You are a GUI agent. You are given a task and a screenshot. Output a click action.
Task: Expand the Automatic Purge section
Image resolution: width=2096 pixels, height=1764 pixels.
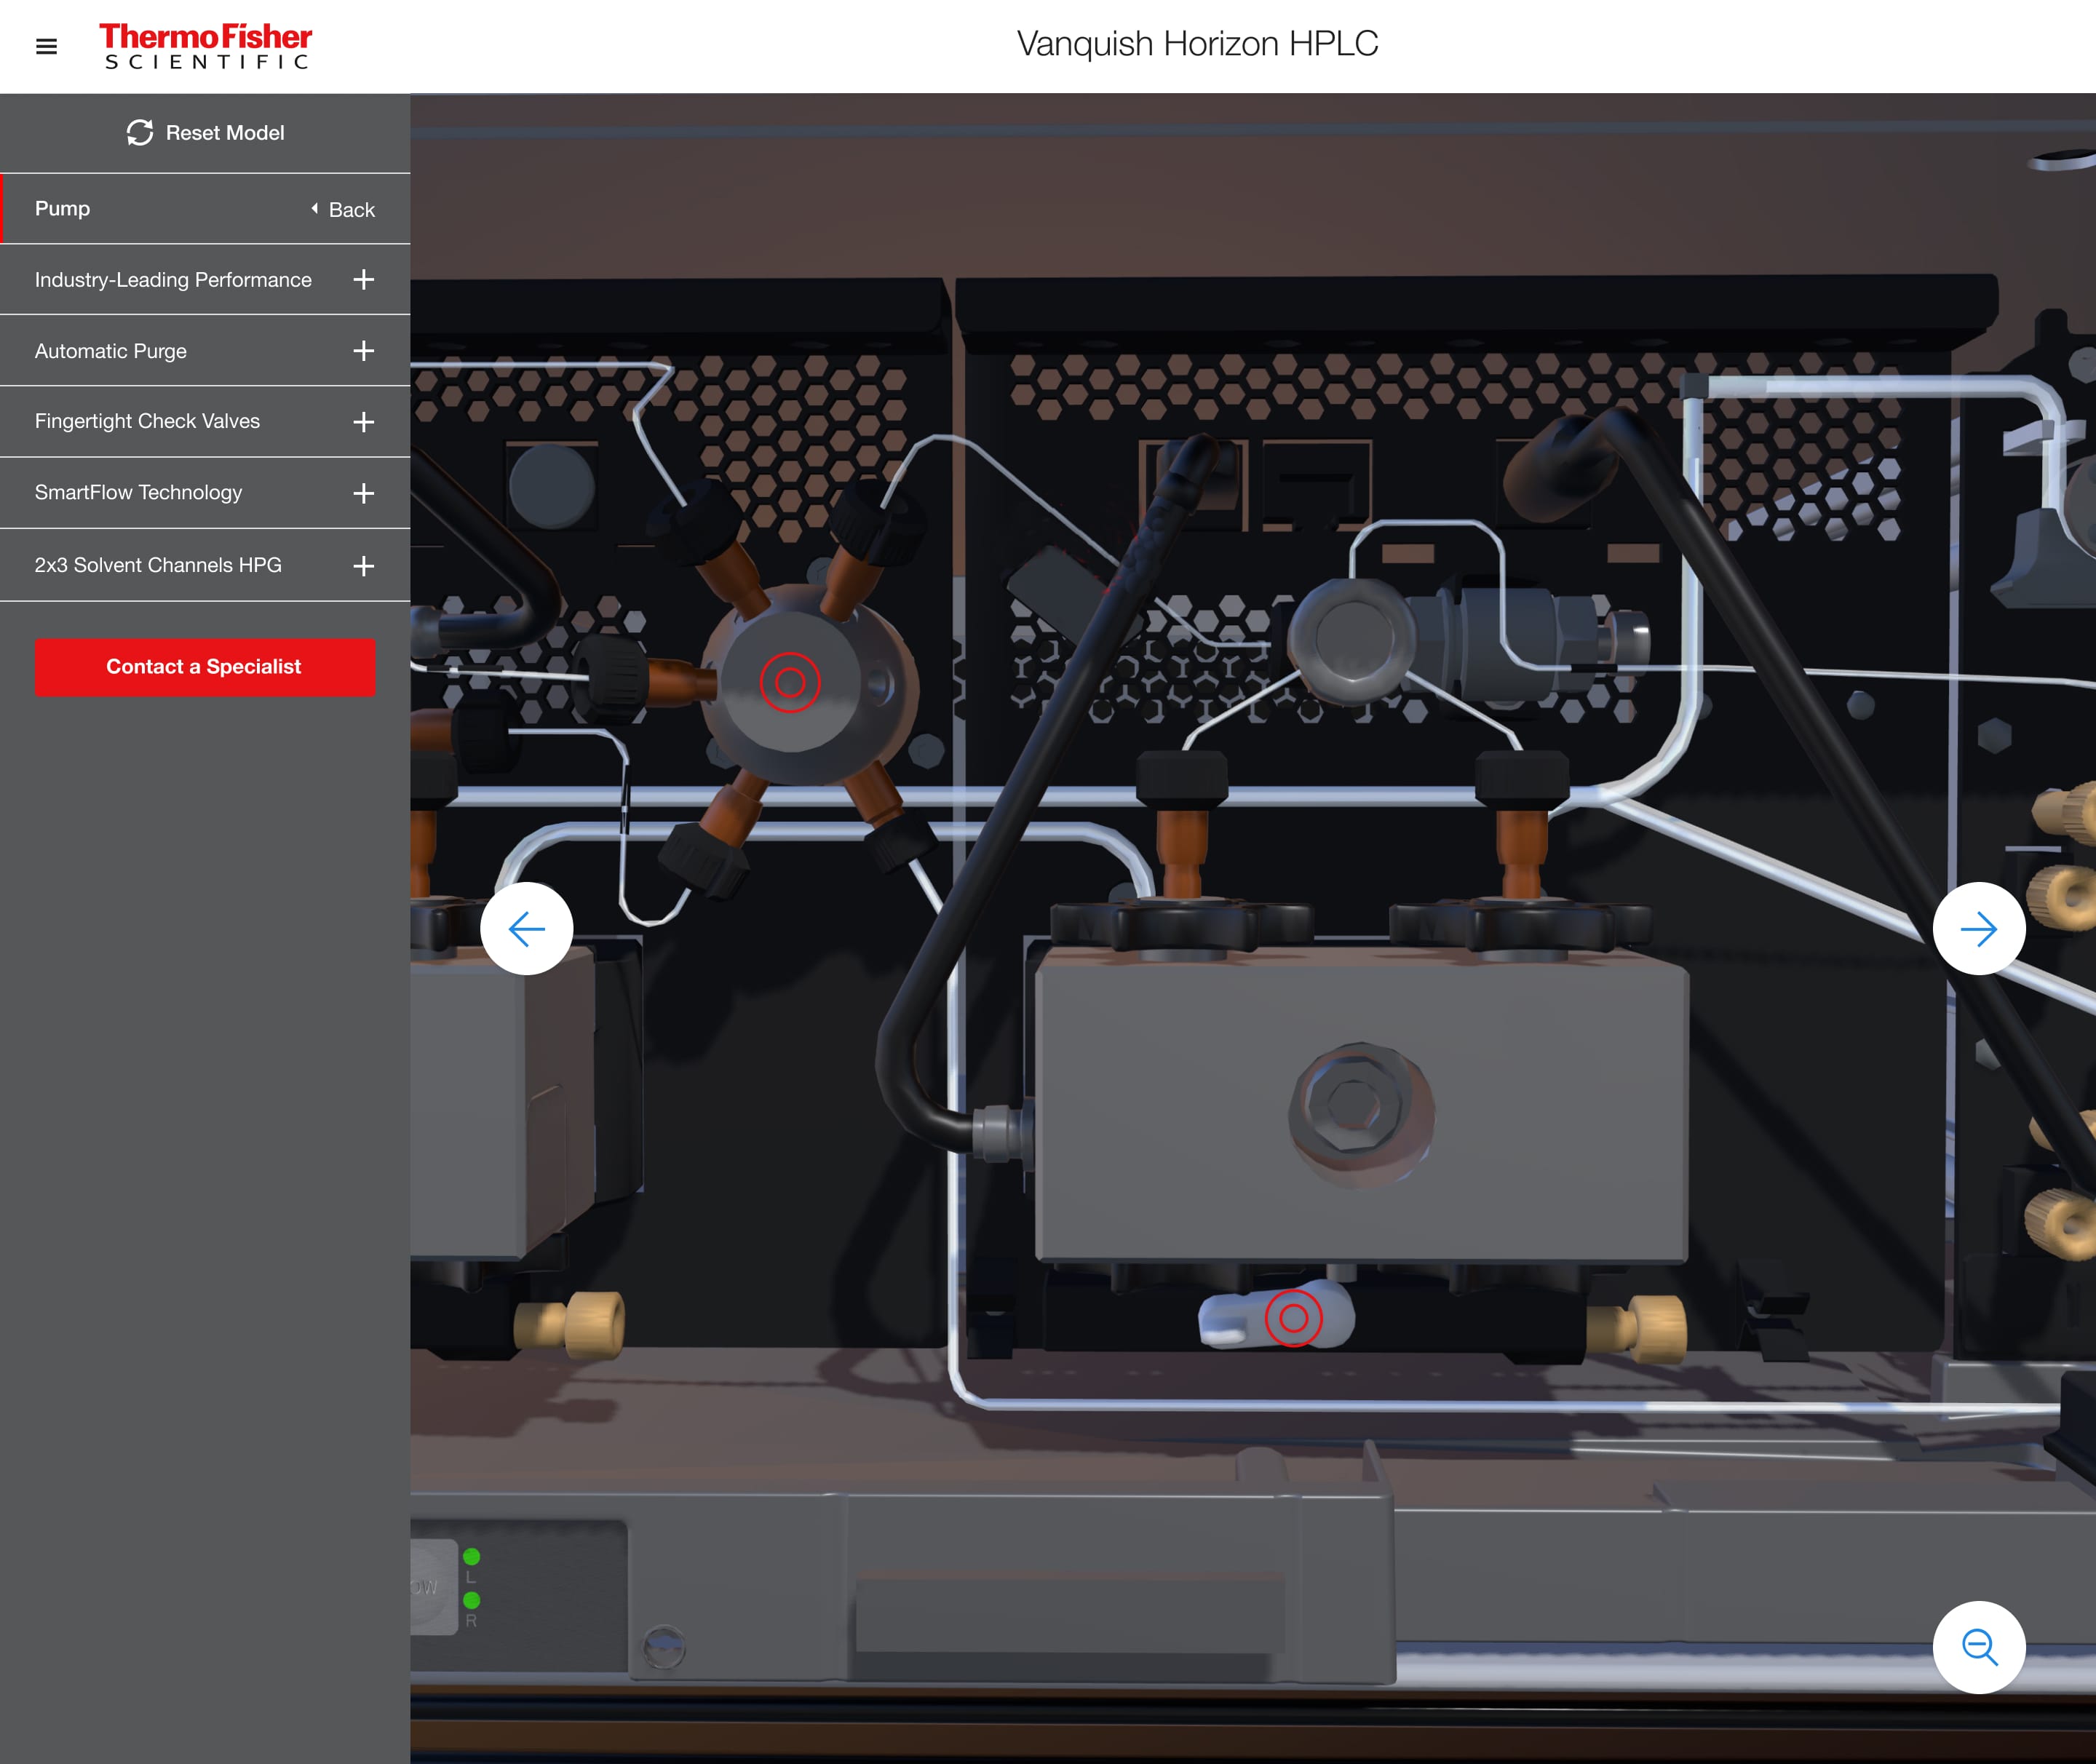(x=364, y=350)
